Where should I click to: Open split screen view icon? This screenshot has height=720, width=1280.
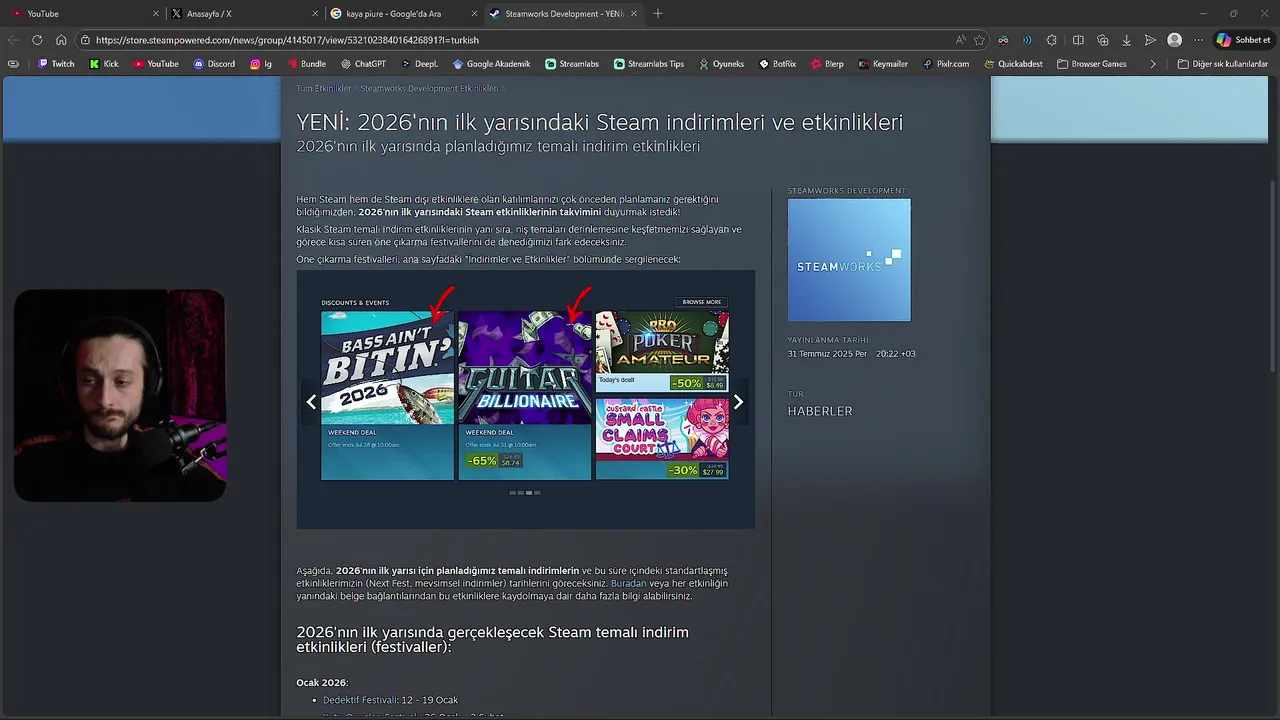tap(1078, 40)
